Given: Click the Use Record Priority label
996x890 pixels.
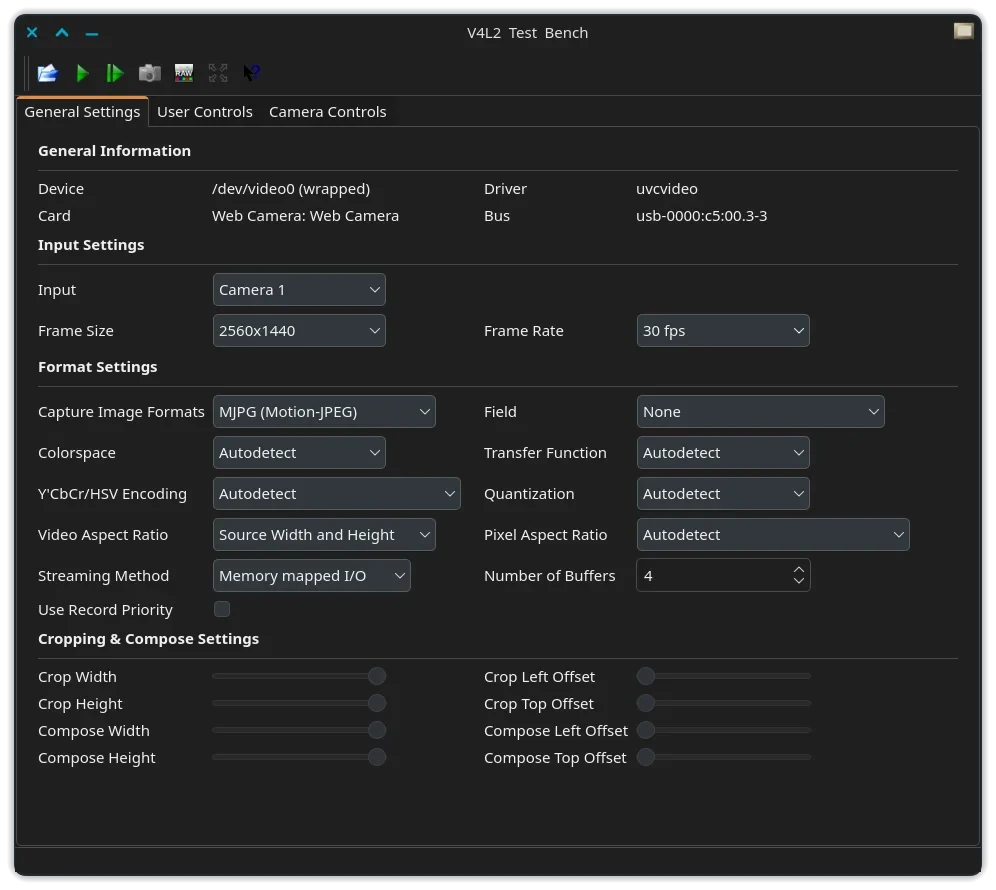Looking at the screenshot, I should 105,610.
